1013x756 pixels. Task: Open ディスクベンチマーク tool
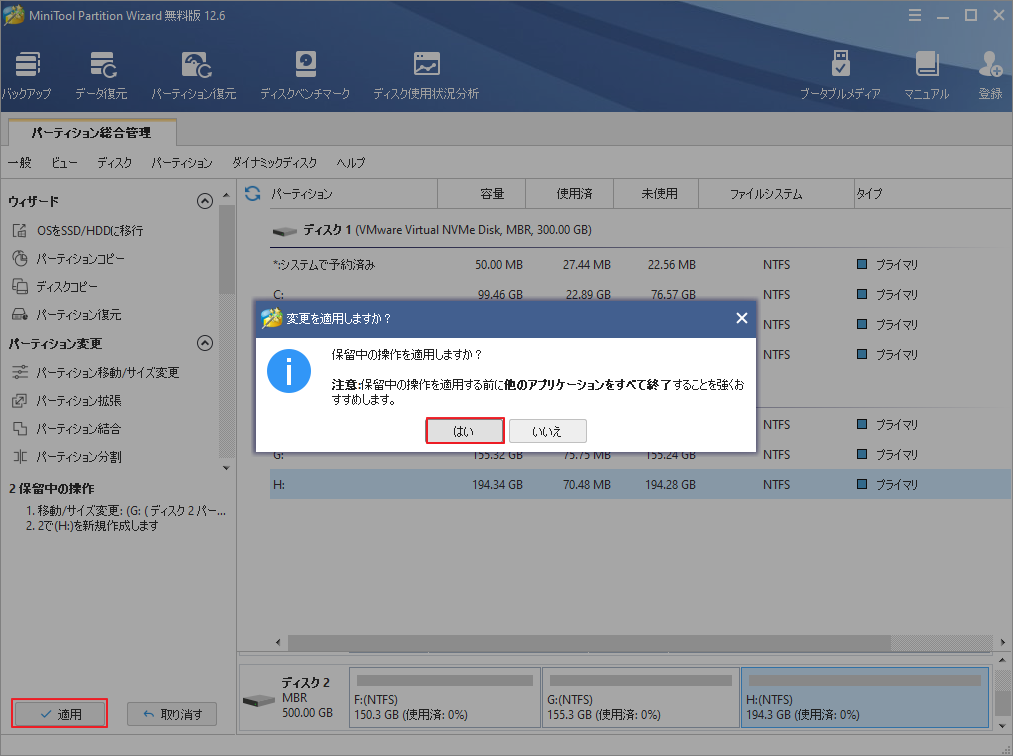(x=305, y=70)
